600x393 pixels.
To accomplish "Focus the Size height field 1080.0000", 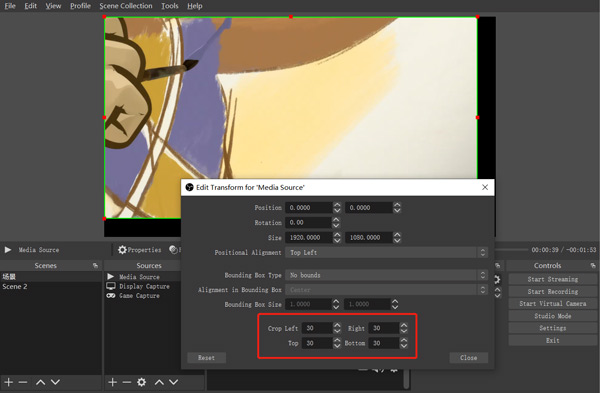I will (x=369, y=237).
